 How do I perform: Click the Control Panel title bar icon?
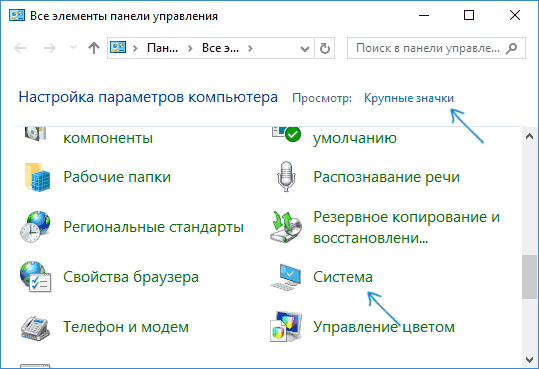[x=17, y=15]
